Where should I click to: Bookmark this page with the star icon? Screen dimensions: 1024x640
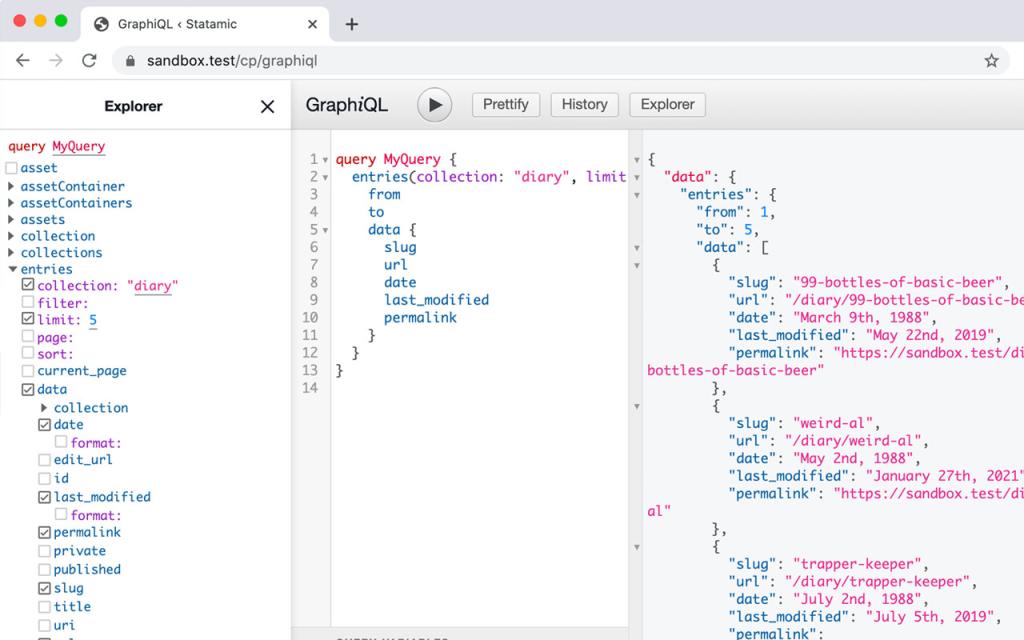991,61
